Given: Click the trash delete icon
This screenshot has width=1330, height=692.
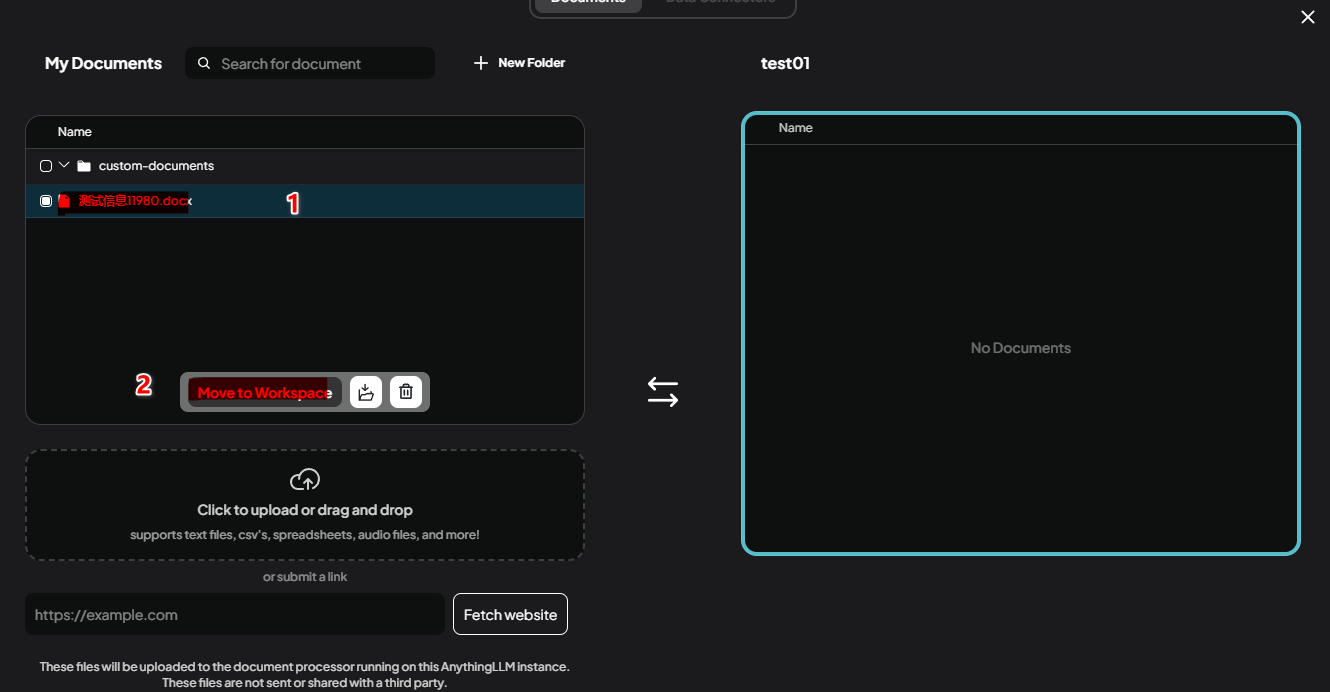Looking at the screenshot, I should (405, 392).
